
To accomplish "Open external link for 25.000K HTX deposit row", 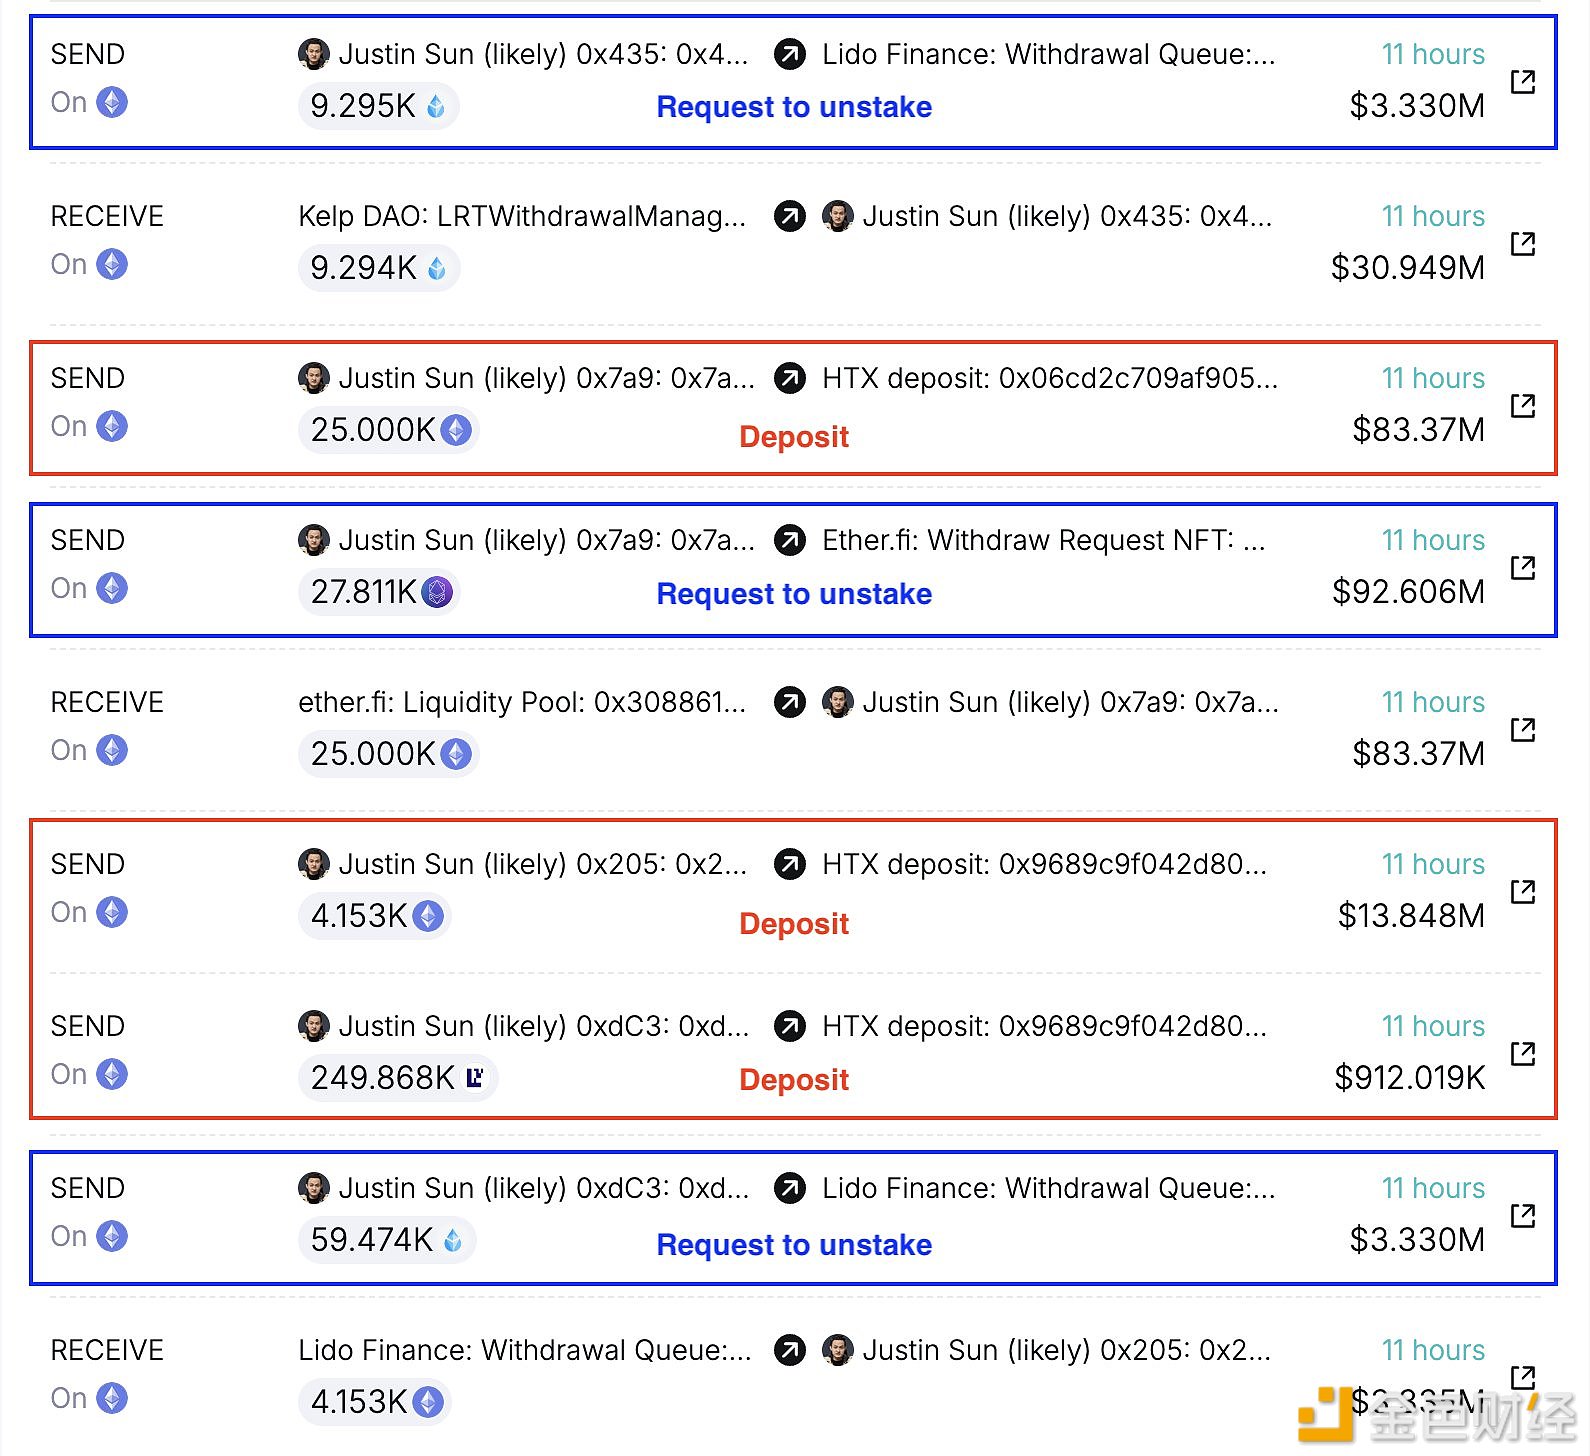I will click(1522, 405).
